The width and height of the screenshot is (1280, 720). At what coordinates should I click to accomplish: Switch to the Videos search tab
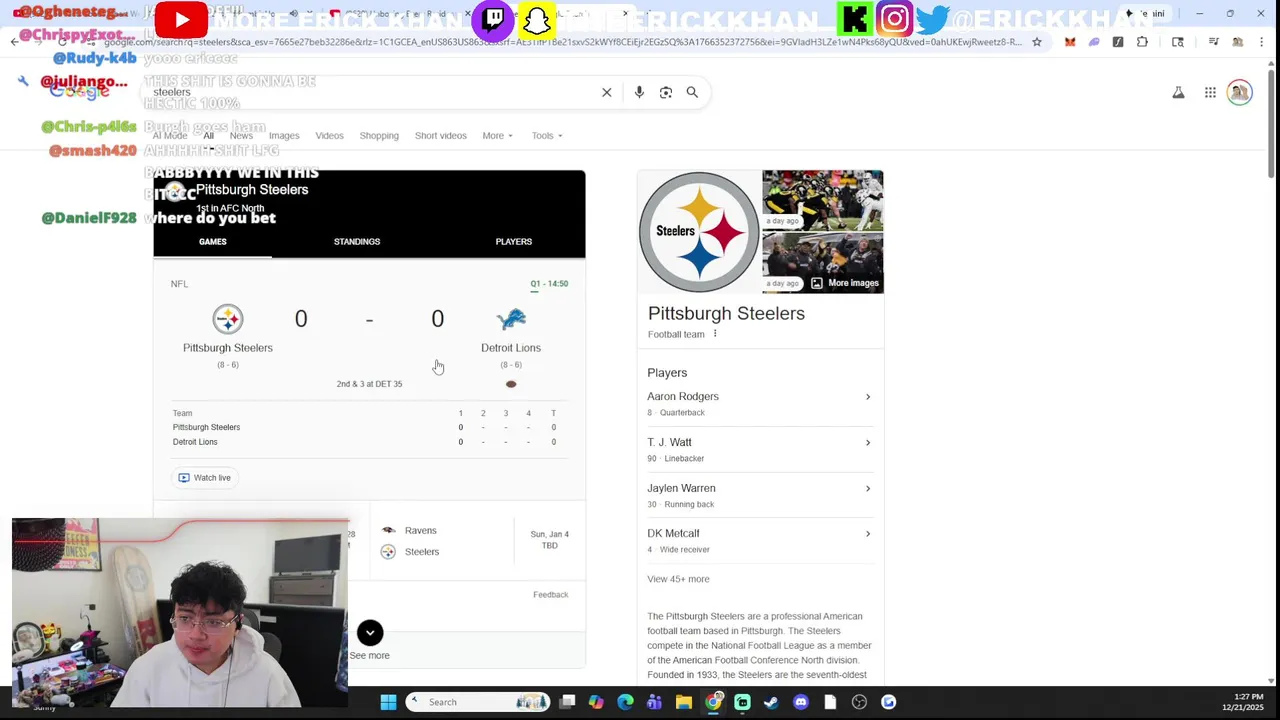point(329,136)
